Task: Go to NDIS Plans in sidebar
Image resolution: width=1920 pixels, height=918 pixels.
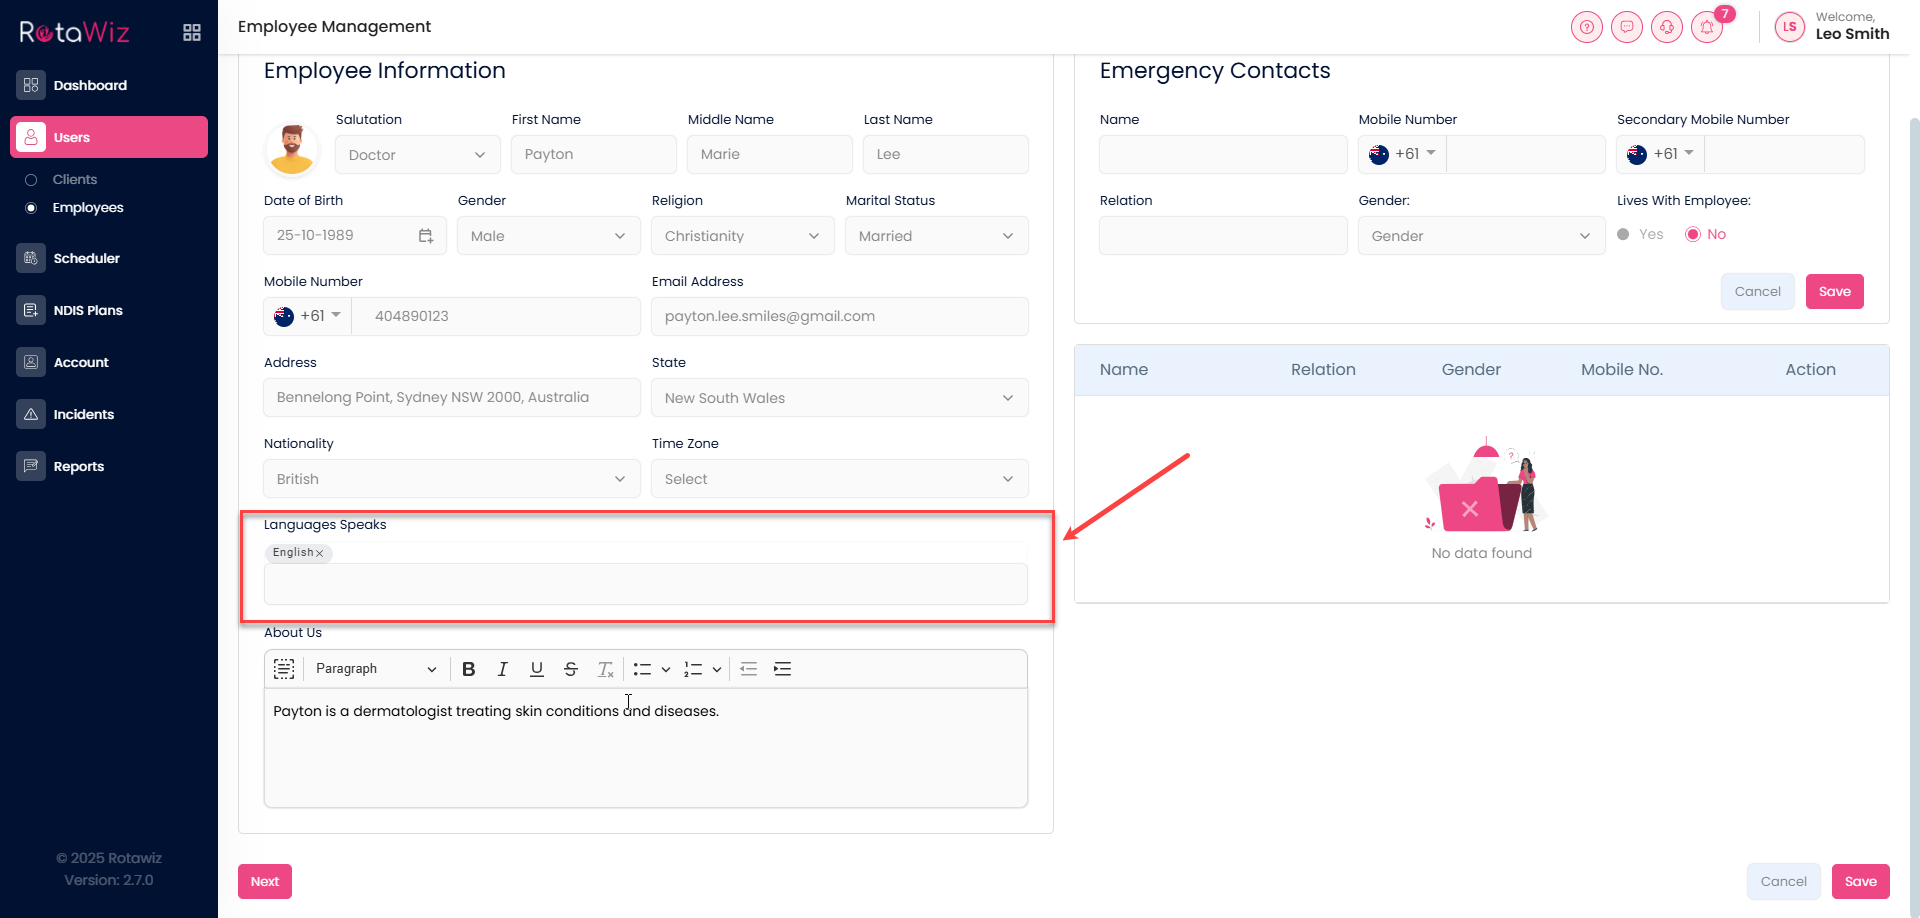Action: [88, 310]
